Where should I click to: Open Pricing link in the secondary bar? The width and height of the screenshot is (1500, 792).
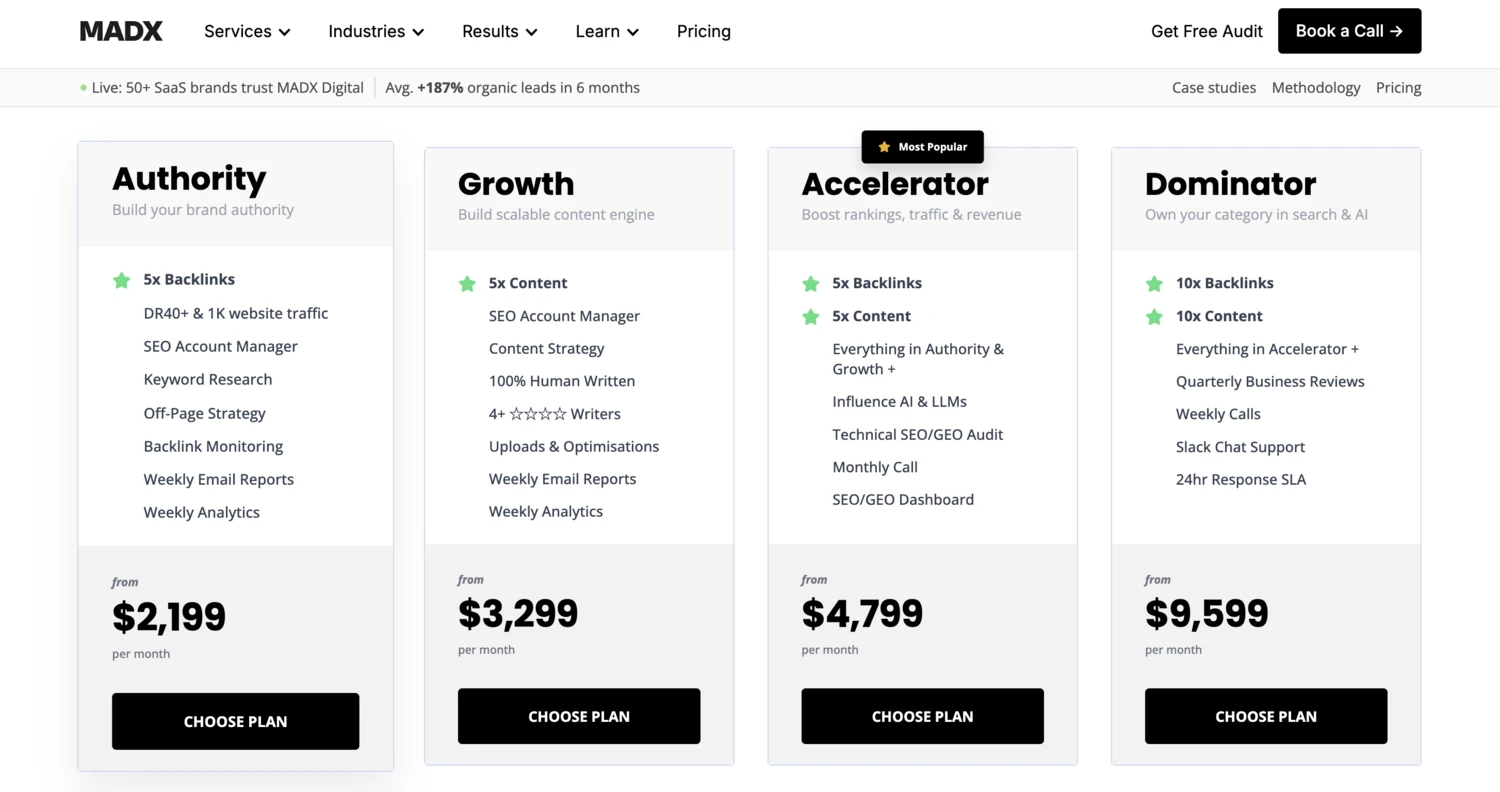(1399, 88)
